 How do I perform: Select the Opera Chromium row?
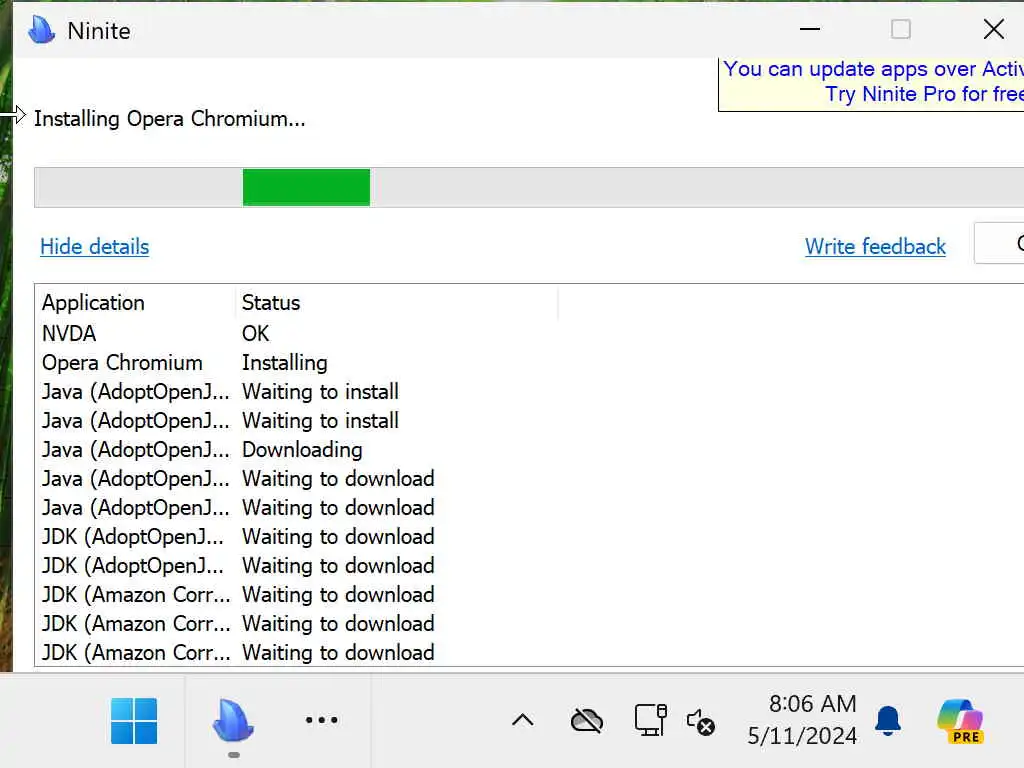(529, 363)
